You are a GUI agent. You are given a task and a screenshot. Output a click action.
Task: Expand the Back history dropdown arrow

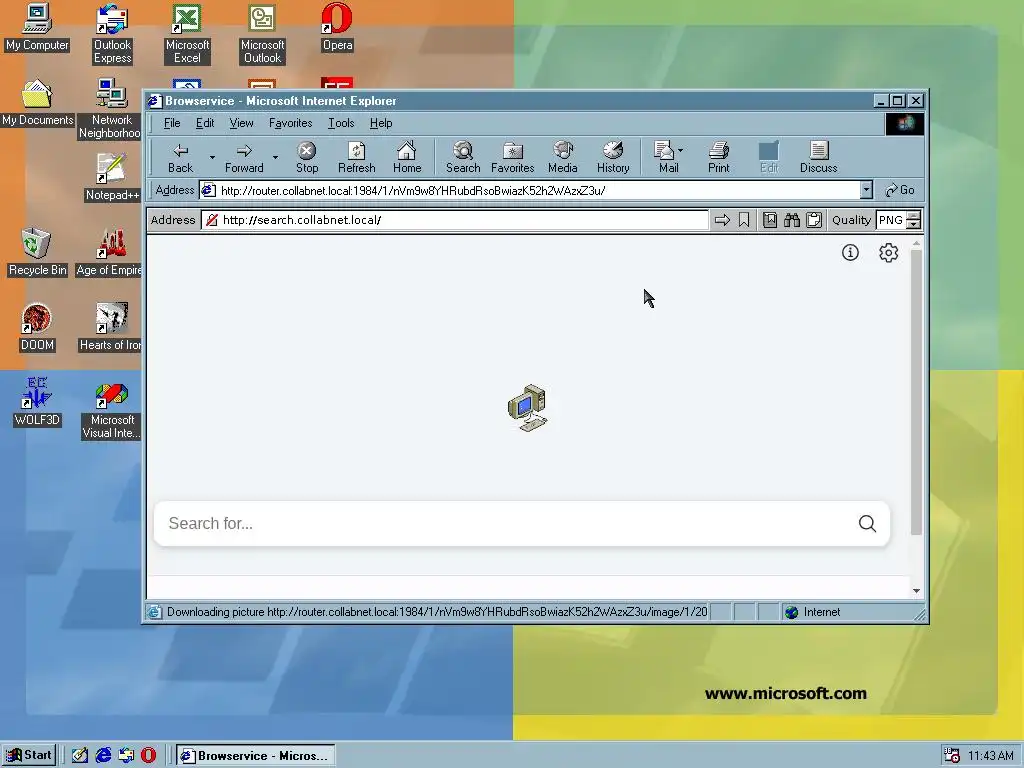[x=212, y=157]
